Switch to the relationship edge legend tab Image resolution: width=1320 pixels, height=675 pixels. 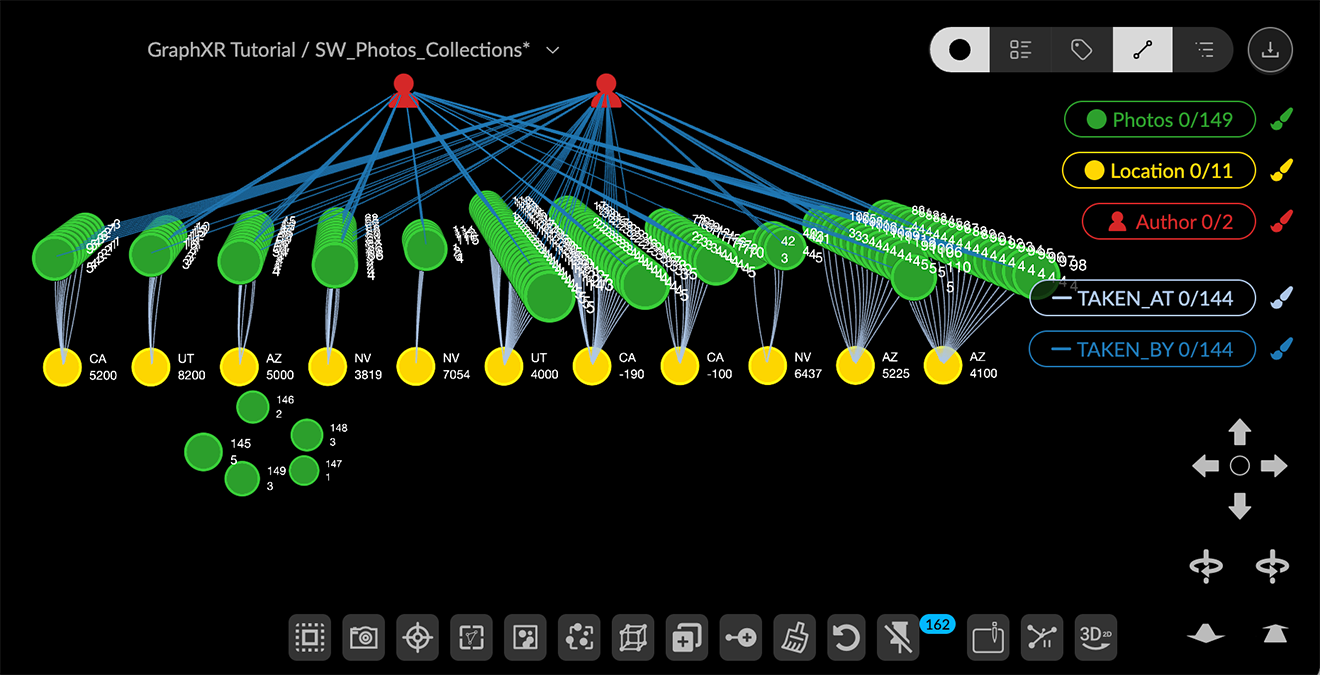pyautogui.click(x=1142, y=50)
